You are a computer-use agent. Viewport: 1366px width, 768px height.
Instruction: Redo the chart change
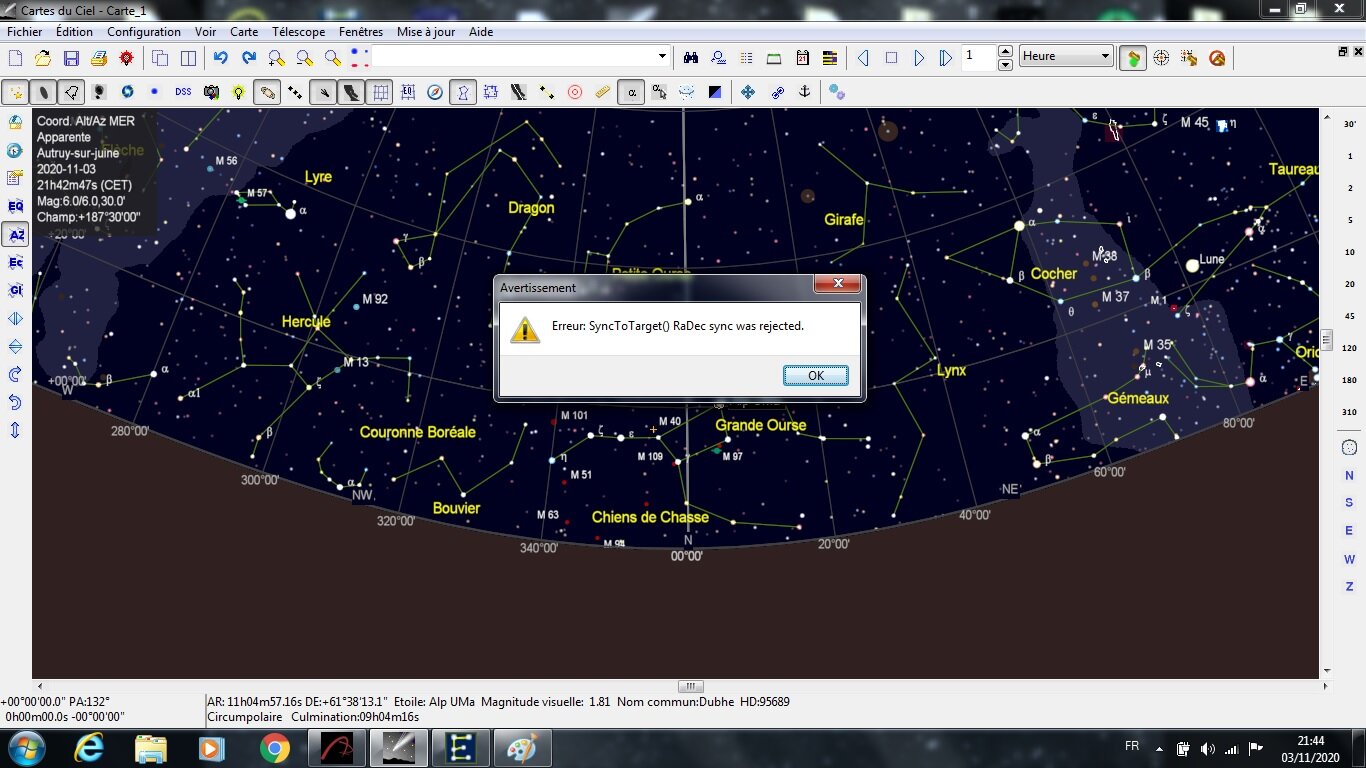click(249, 58)
